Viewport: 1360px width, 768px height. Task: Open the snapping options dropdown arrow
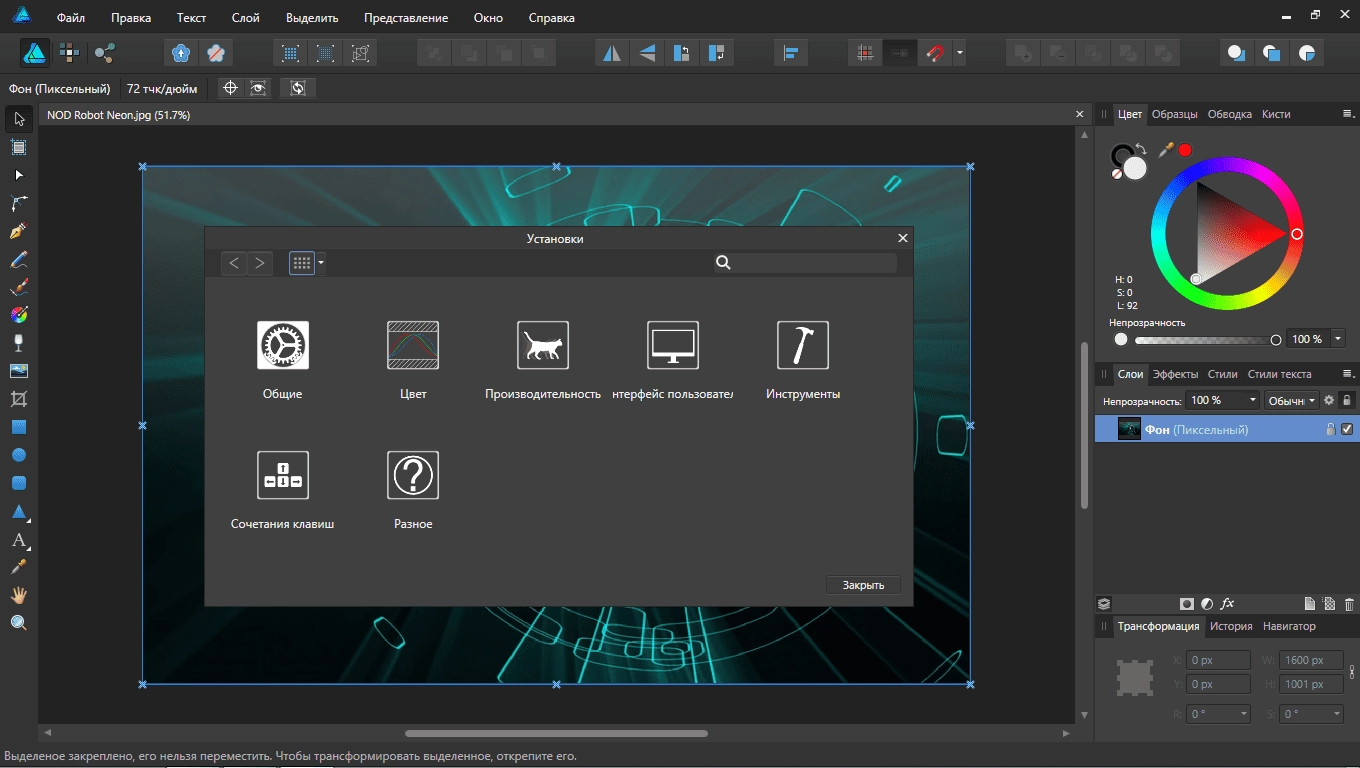coord(959,53)
